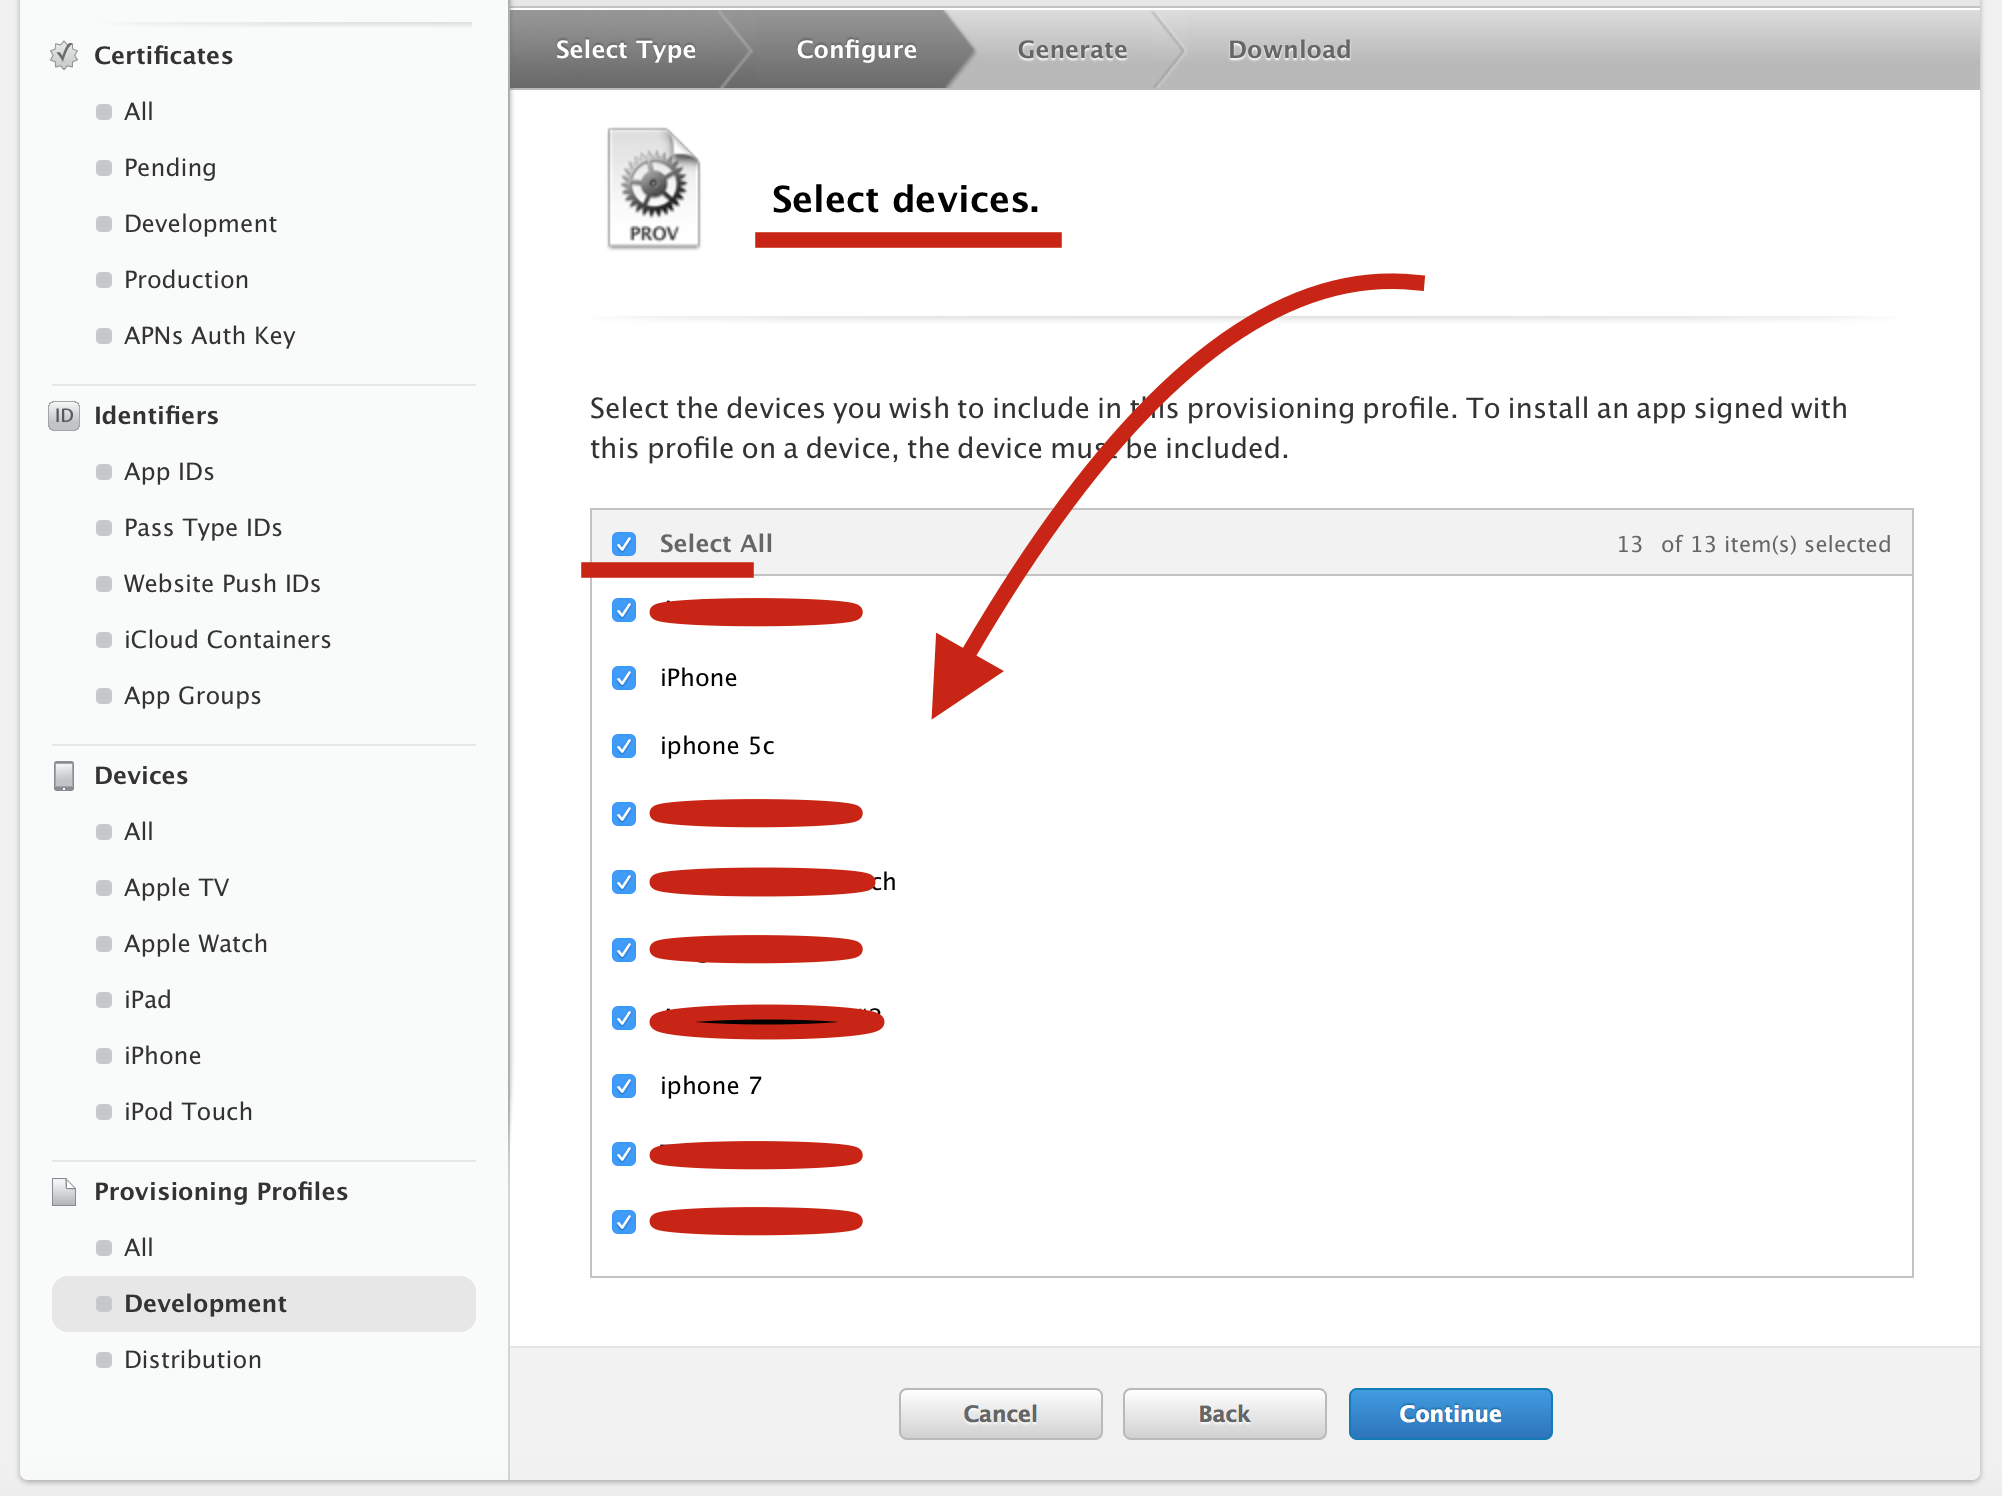The height and width of the screenshot is (1496, 2002).
Task: Open Apple Watch devices
Action: [x=195, y=943]
